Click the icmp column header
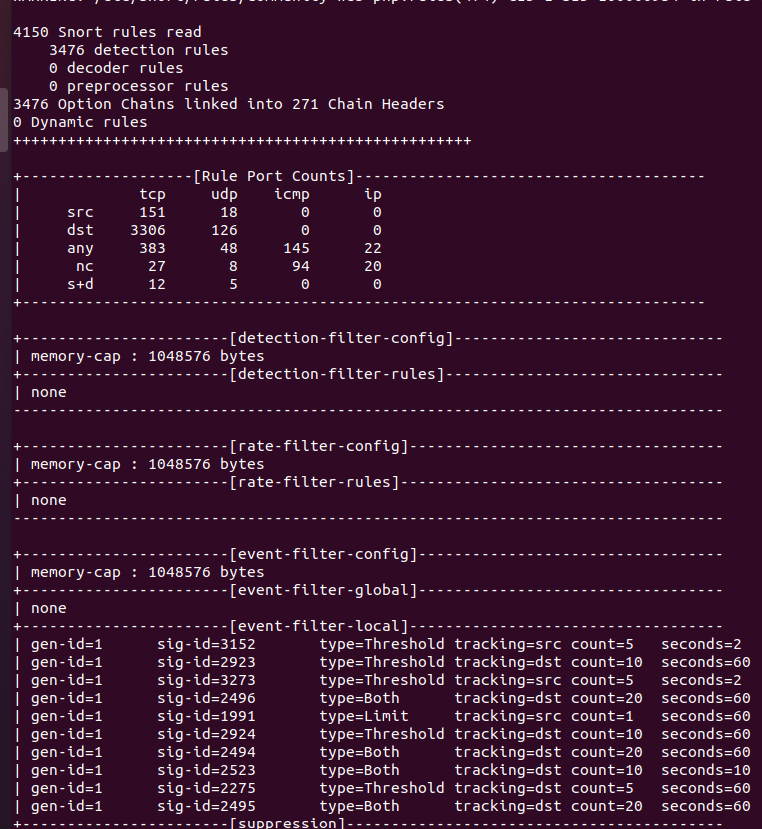The height and width of the screenshot is (829, 762). pyautogui.click(x=291, y=194)
